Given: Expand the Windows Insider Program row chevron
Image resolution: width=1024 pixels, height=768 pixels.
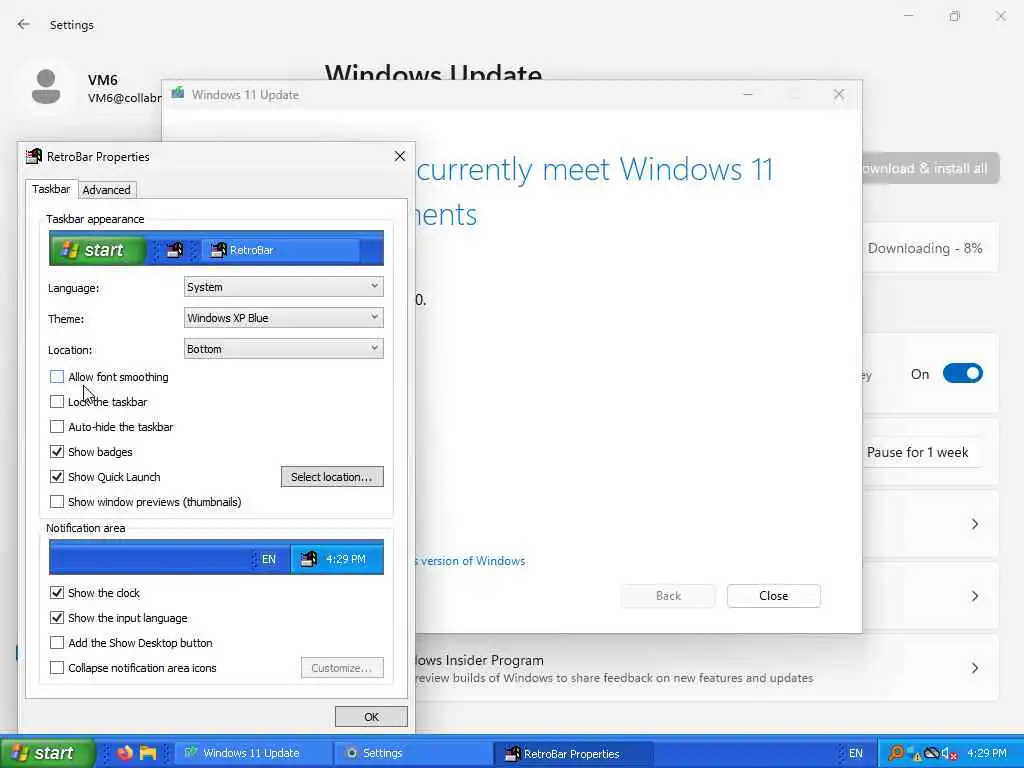Looking at the screenshot, I should pyautogui.click(x=974, y=667).
